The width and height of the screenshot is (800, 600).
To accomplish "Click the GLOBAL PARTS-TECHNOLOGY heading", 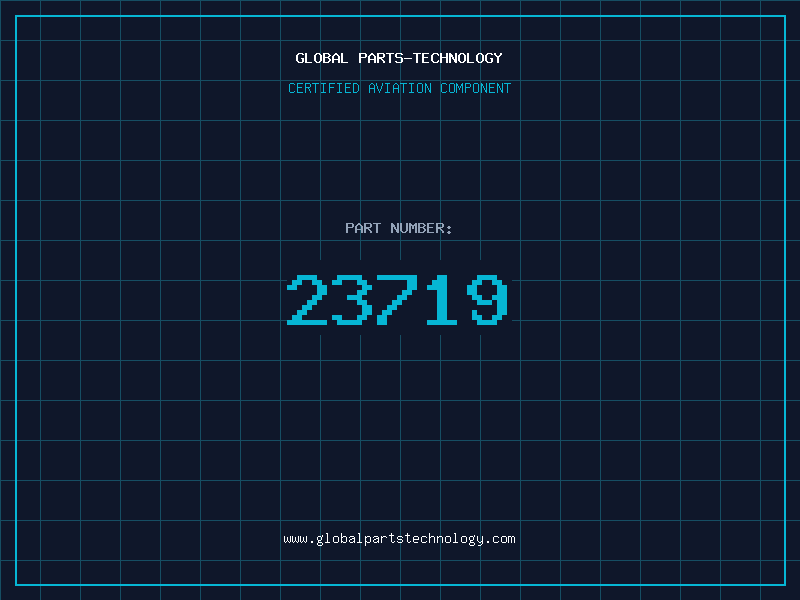I will tap(399, 58).
